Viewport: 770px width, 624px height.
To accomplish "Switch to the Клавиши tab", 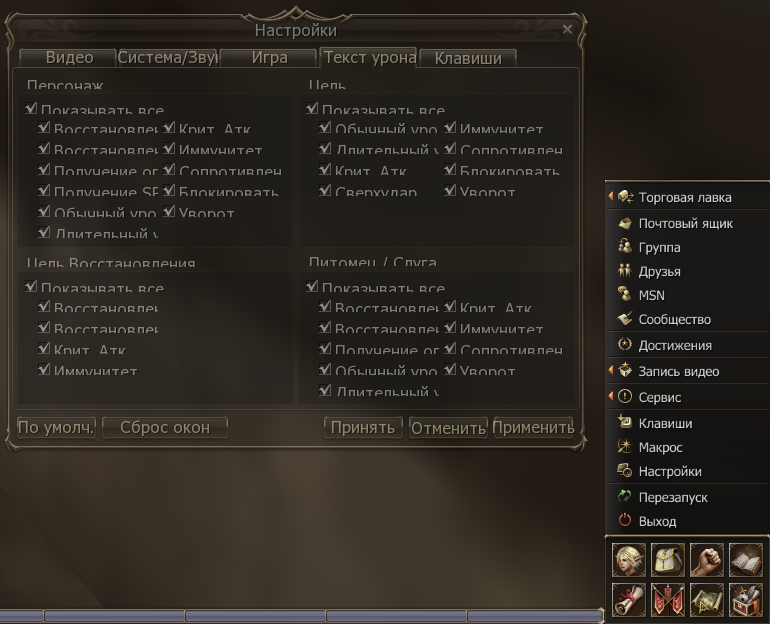I will [468, 58].
